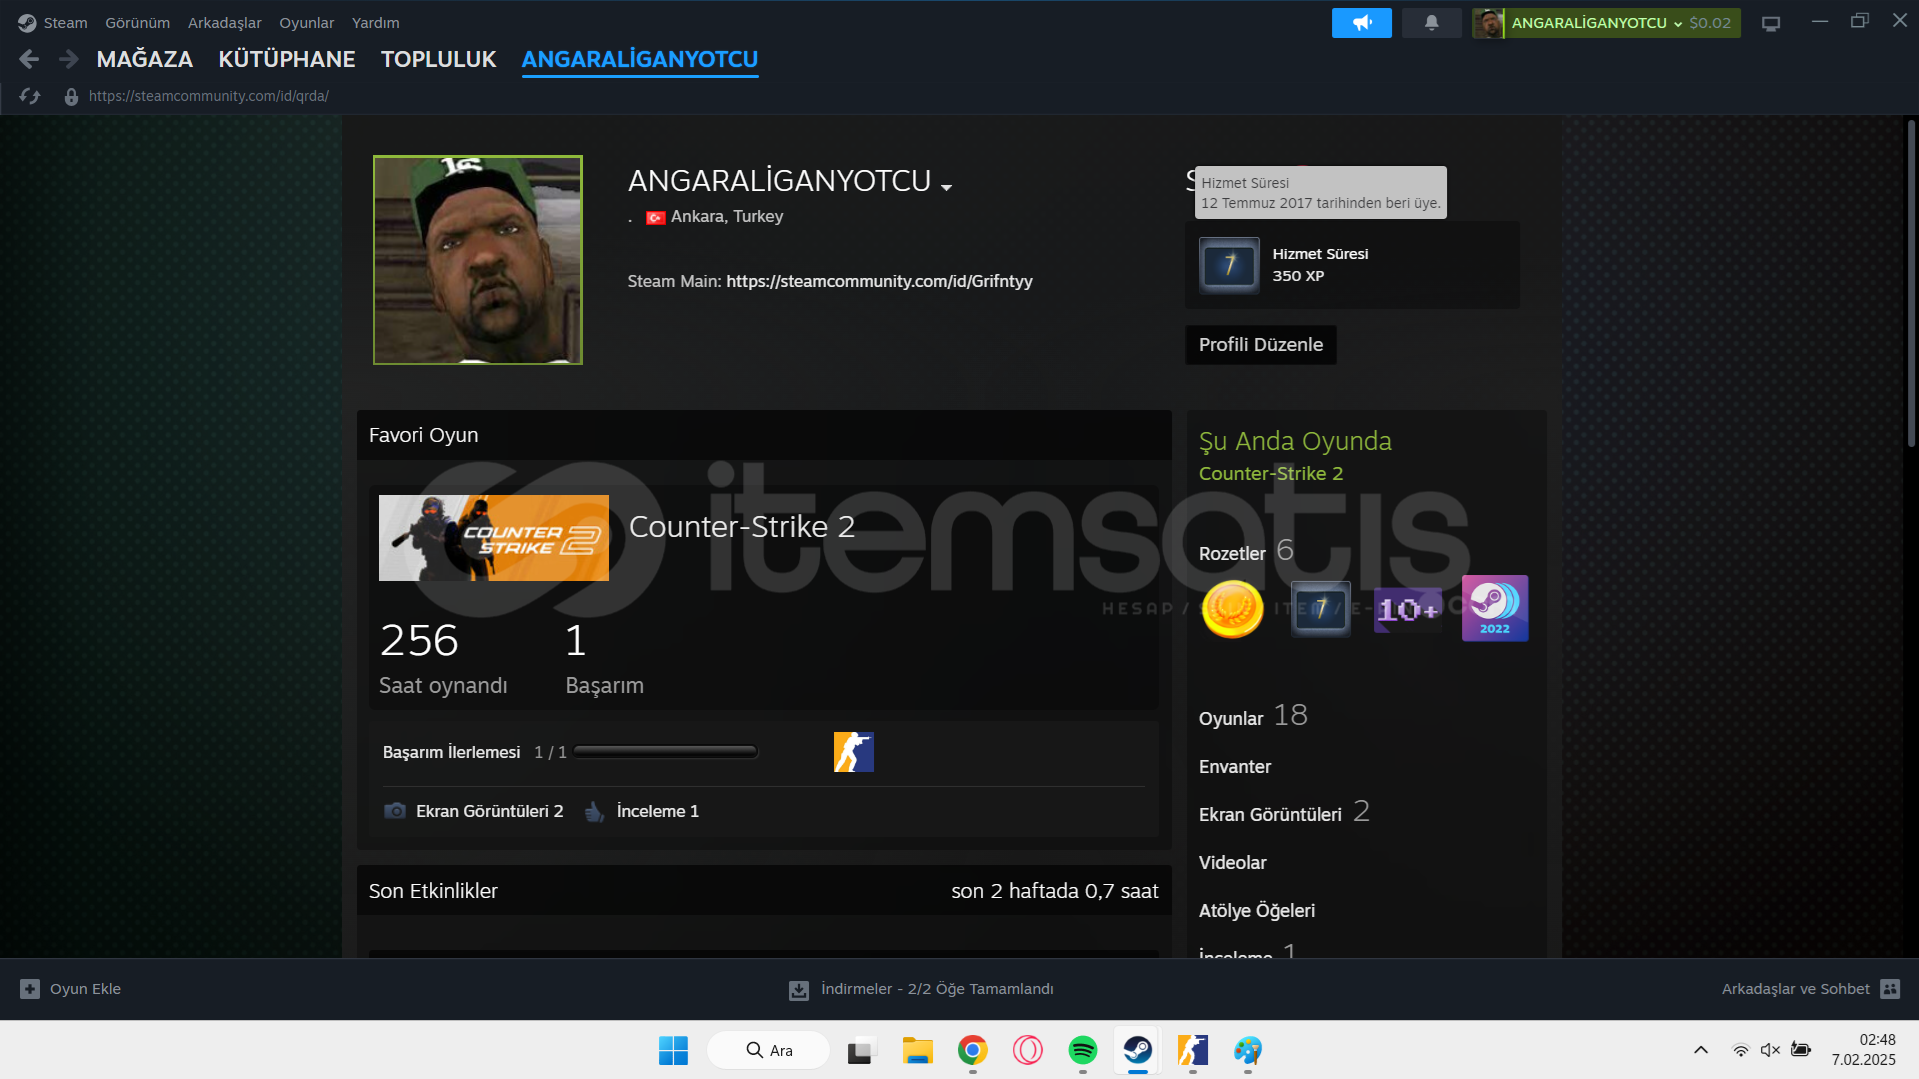Open downloads via the download icon
Image resolution: width=1919 pixels, height=1079 pixels.
[799, 990]
